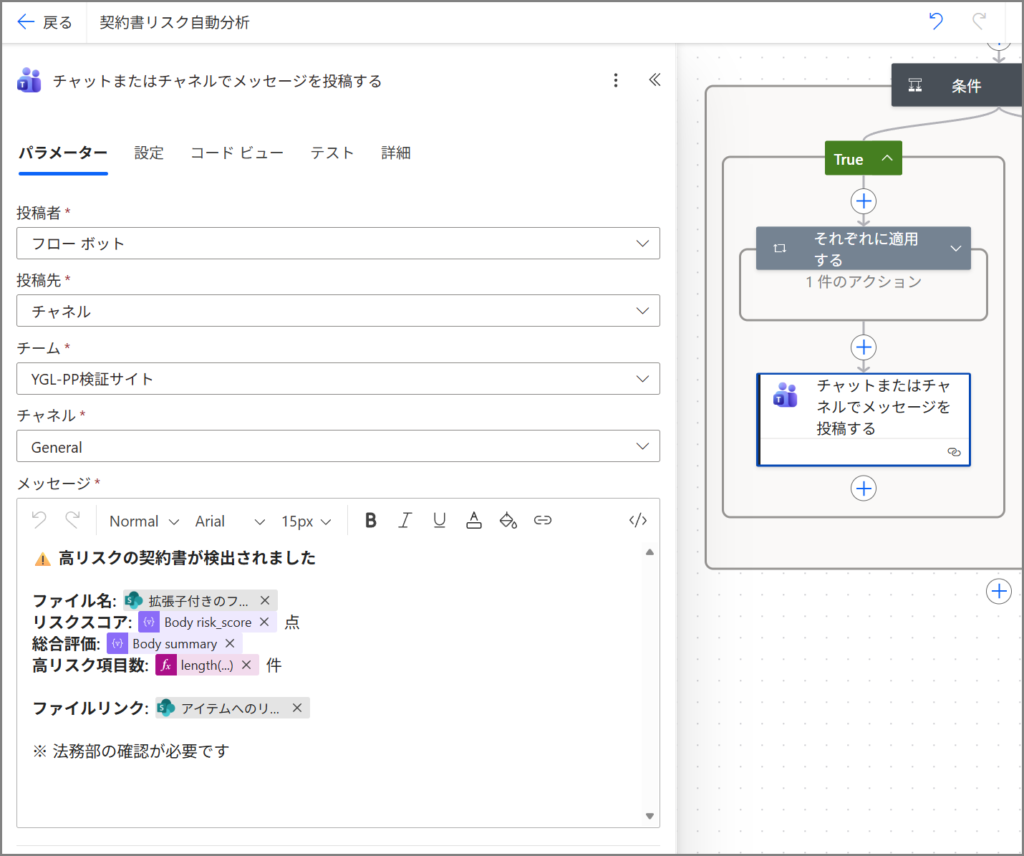The width and height of the screenshot is (1024, 856).
Task: Click the 戻る back button
Action: (x=45, y=22)
